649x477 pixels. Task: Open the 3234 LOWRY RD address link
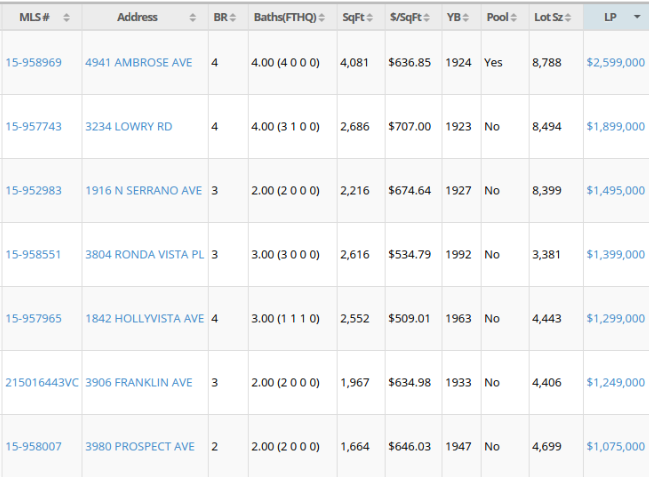[x=129, y=127]
